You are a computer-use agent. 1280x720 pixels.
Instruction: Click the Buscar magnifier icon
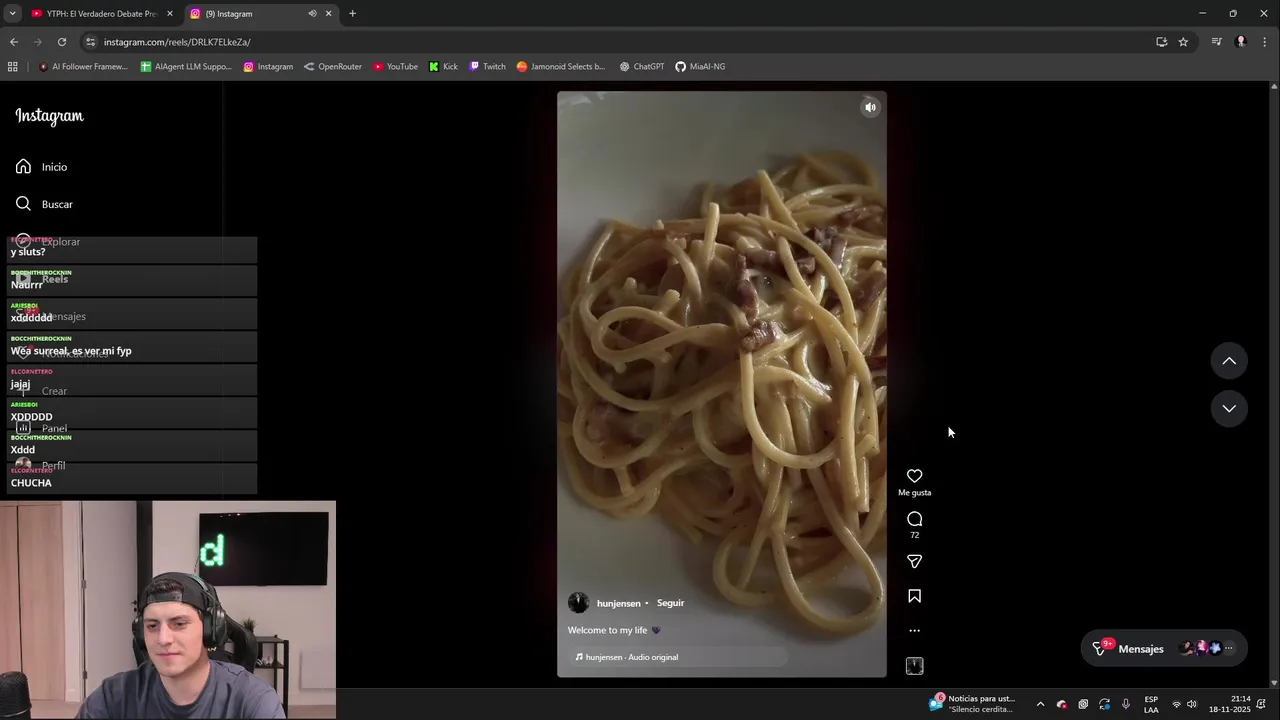[23, 203]
